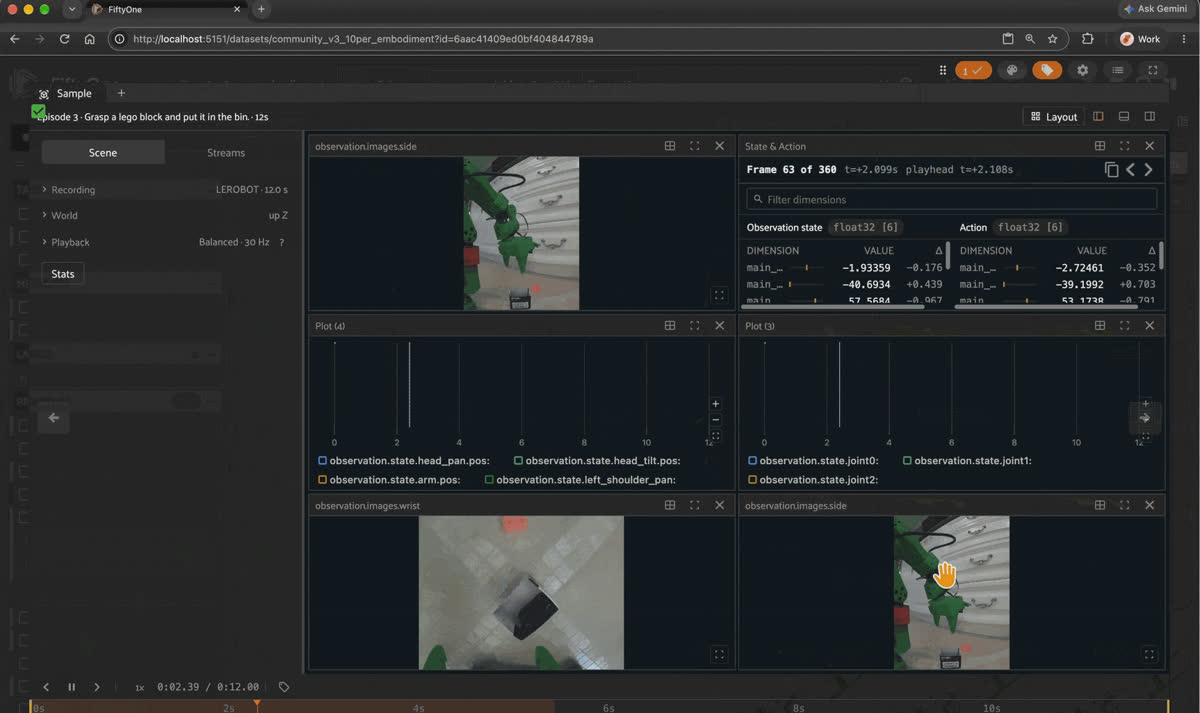Split the observation.images.wrist panel
The width and height of the screenshot is (1200, 713).
[x=670, y=506]
